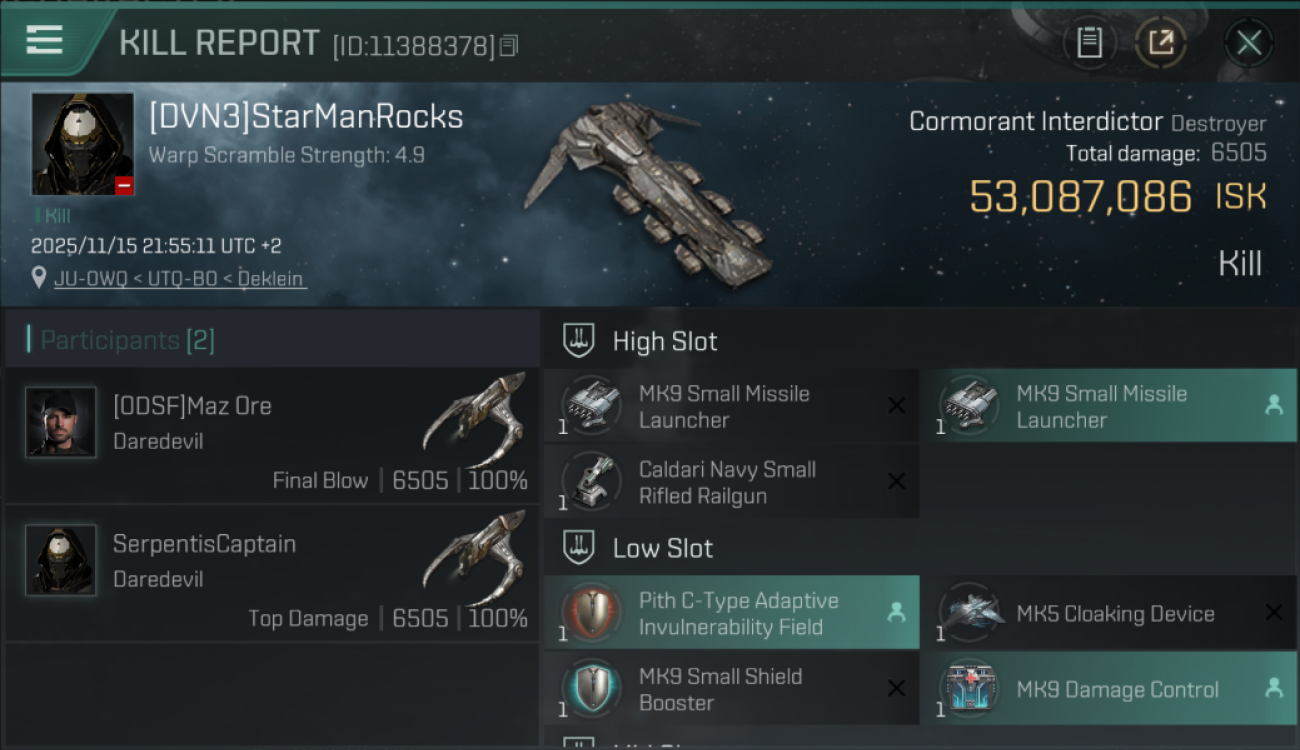Open the hamburger menu

45,41
